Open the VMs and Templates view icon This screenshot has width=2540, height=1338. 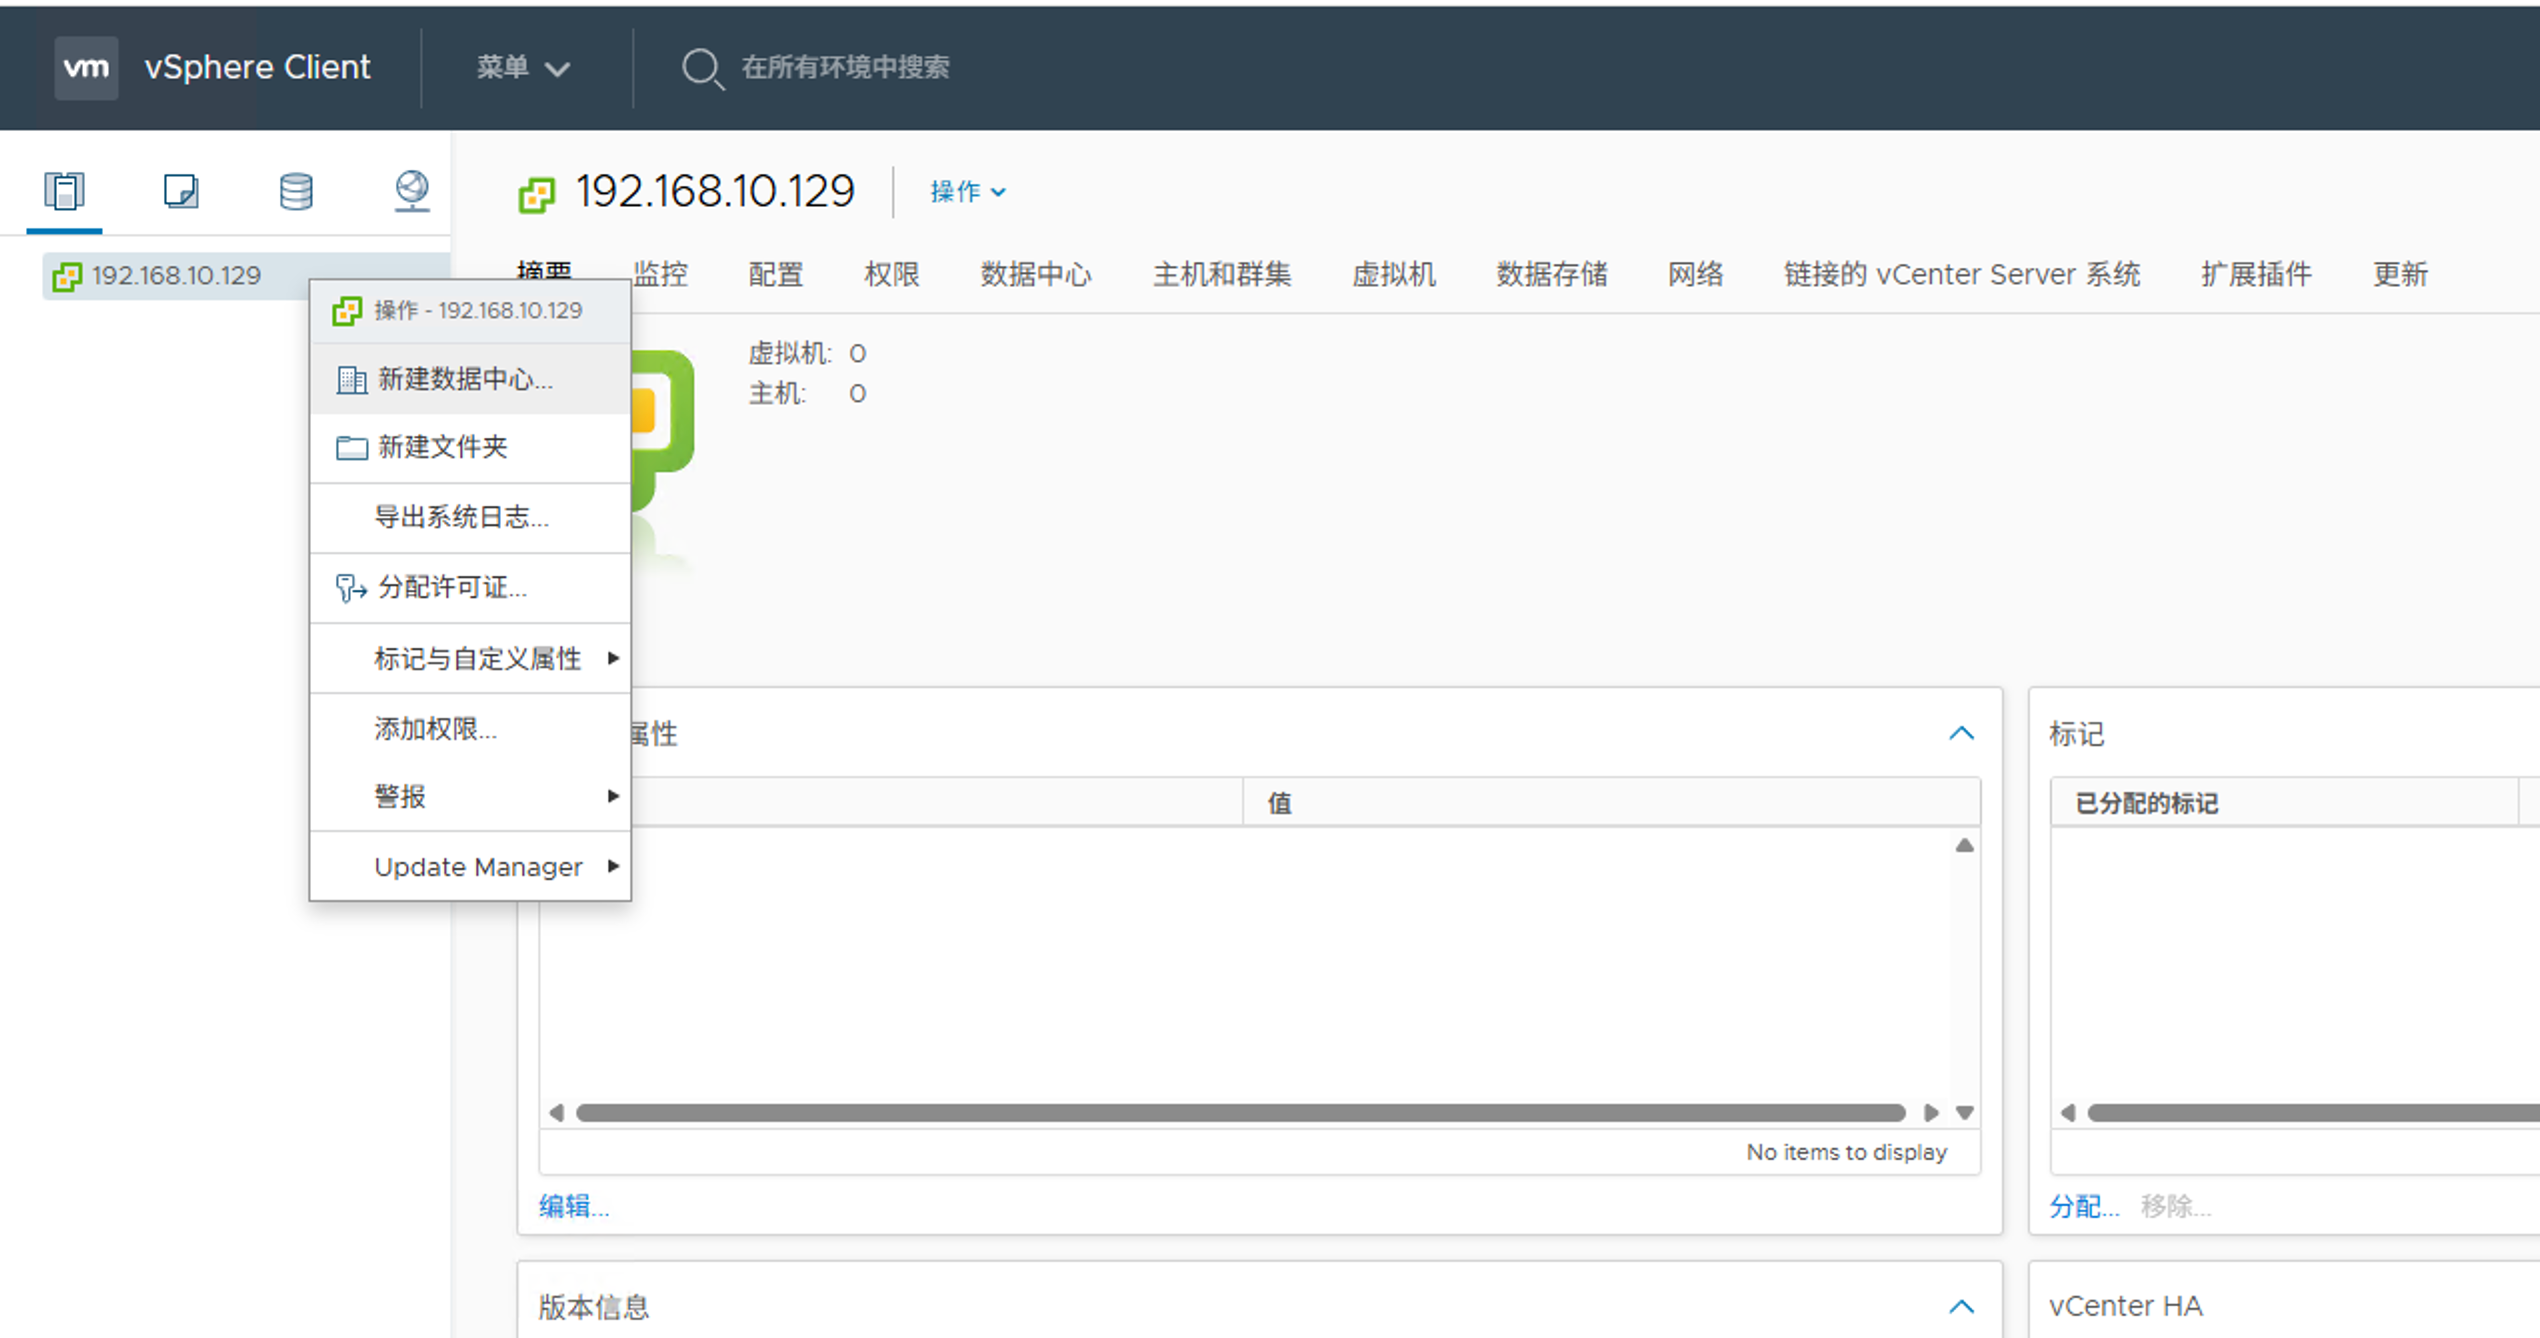click(x=181, y=191)
